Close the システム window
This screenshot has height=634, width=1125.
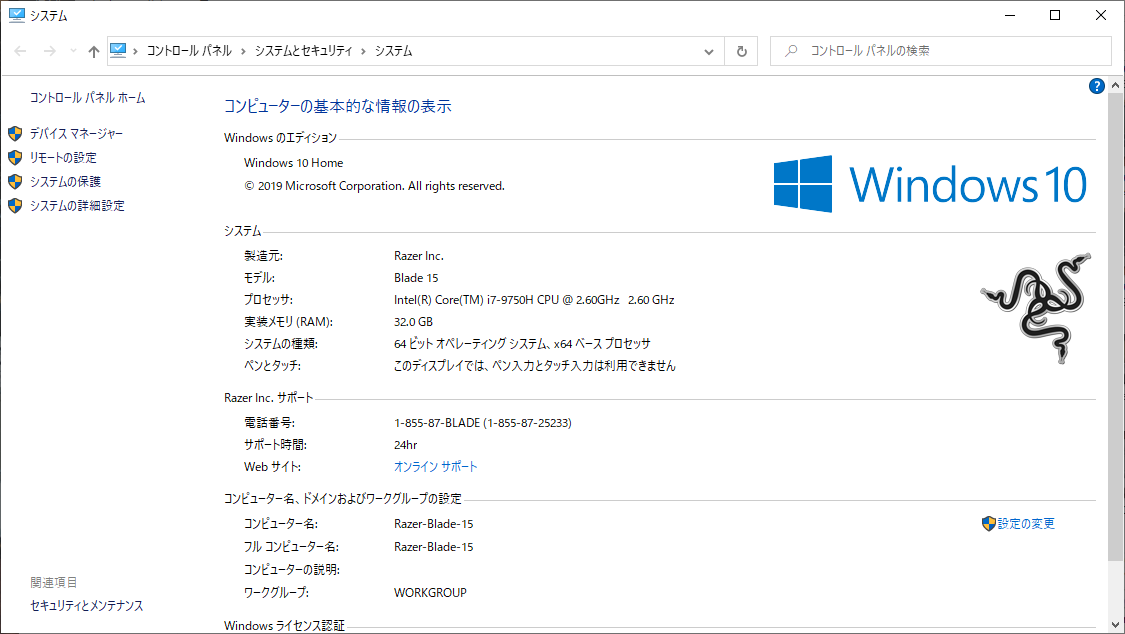(1101, 15)
